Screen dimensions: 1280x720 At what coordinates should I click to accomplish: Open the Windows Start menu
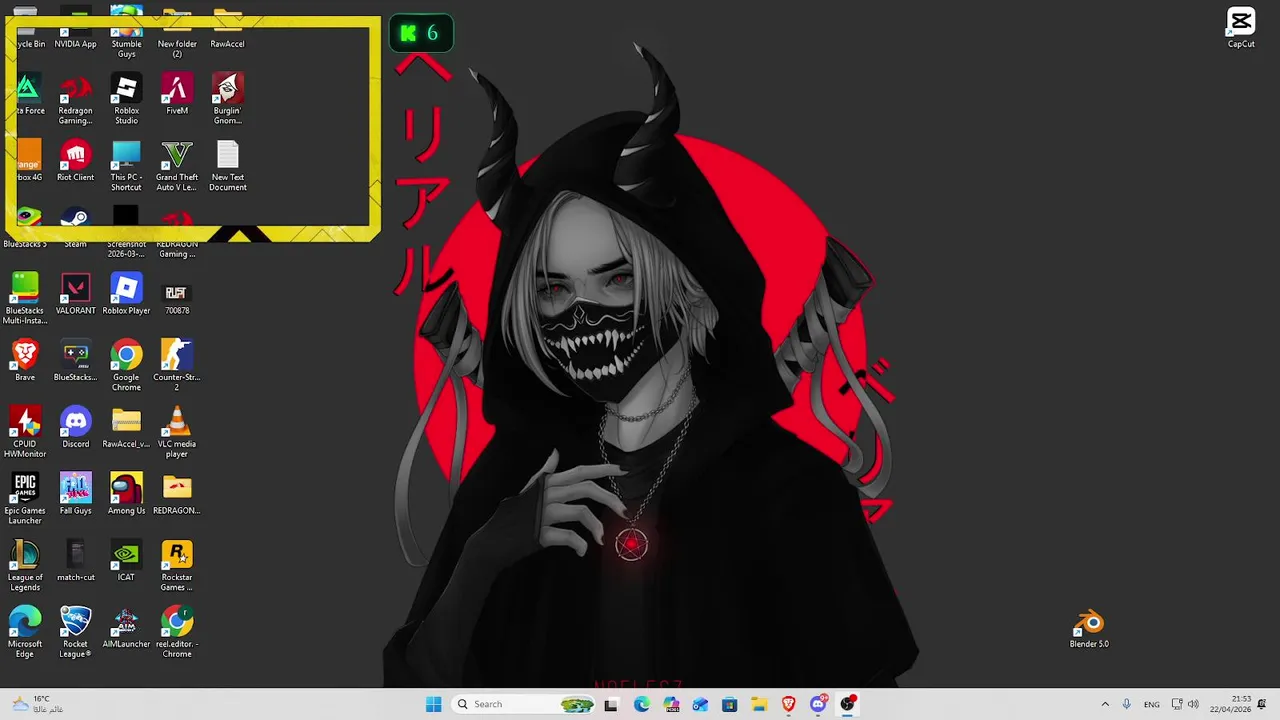click(433, 704)
